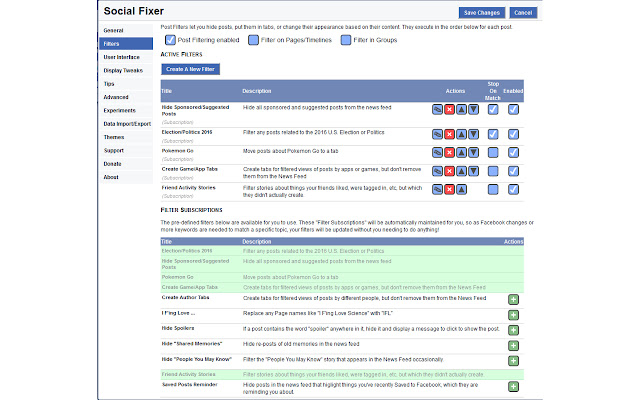Cancel the Social Fixer options dialog
The height and width of the screenshot is (400, 640).
tap(522, 12)
